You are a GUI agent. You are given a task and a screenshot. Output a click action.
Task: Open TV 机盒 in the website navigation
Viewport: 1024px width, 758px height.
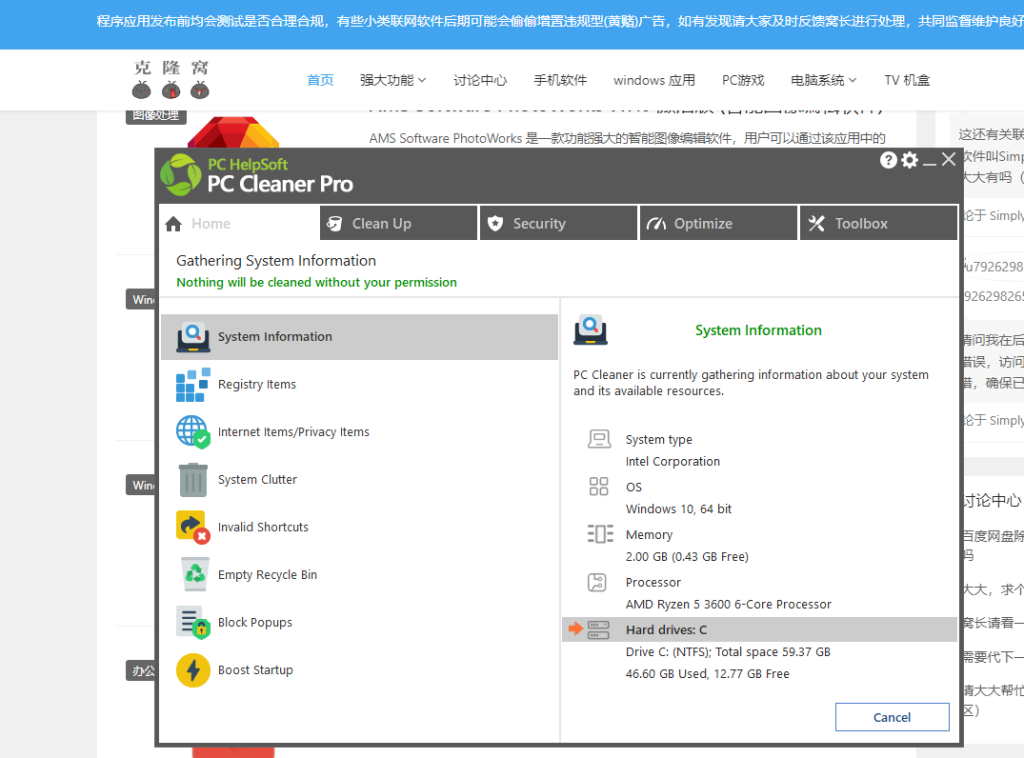pyautogui.click(x=907, y=80)
